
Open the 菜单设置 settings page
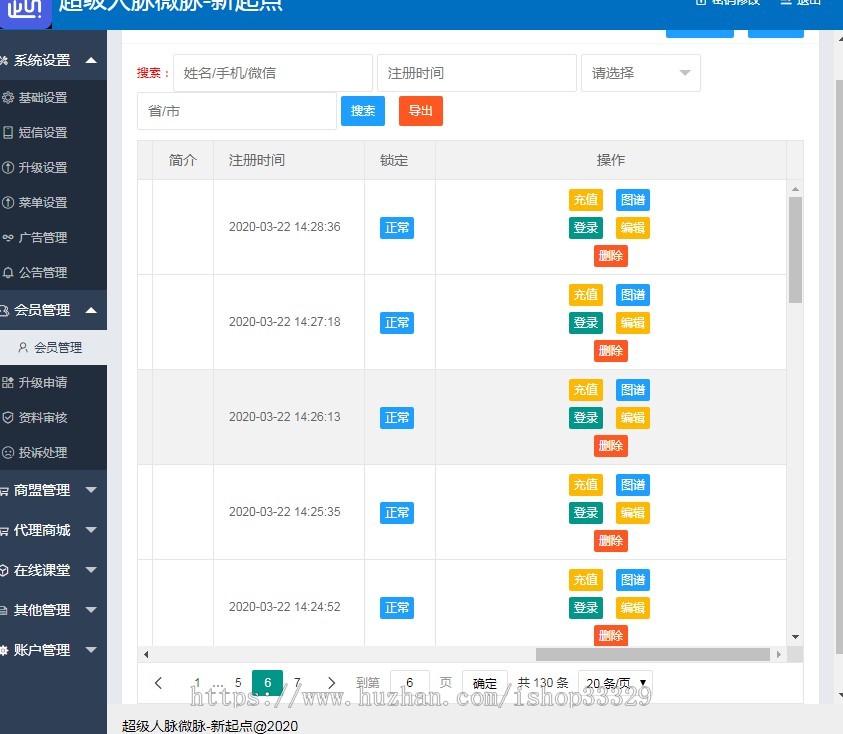pyautogui.click(x=45, y=202)
